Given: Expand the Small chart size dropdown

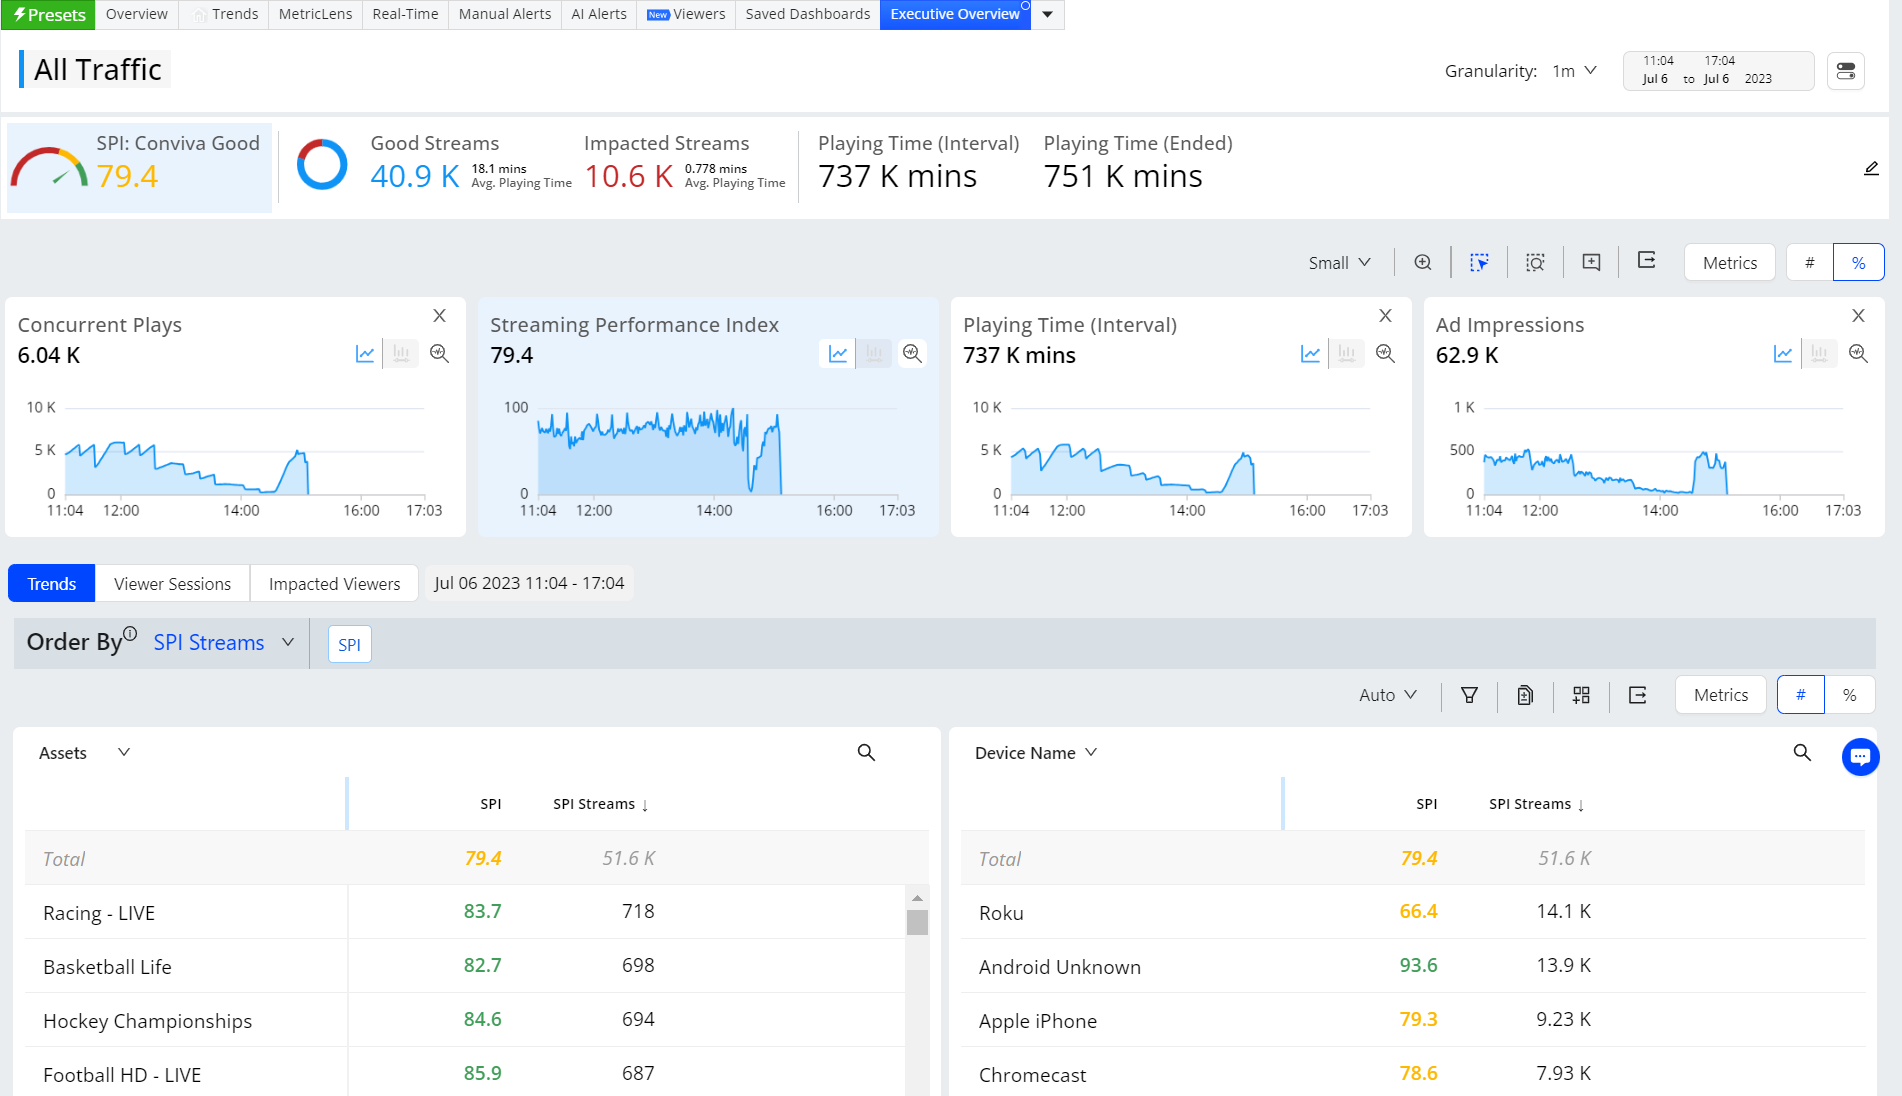Looking at the screenshot, I should coord(1339,263).
